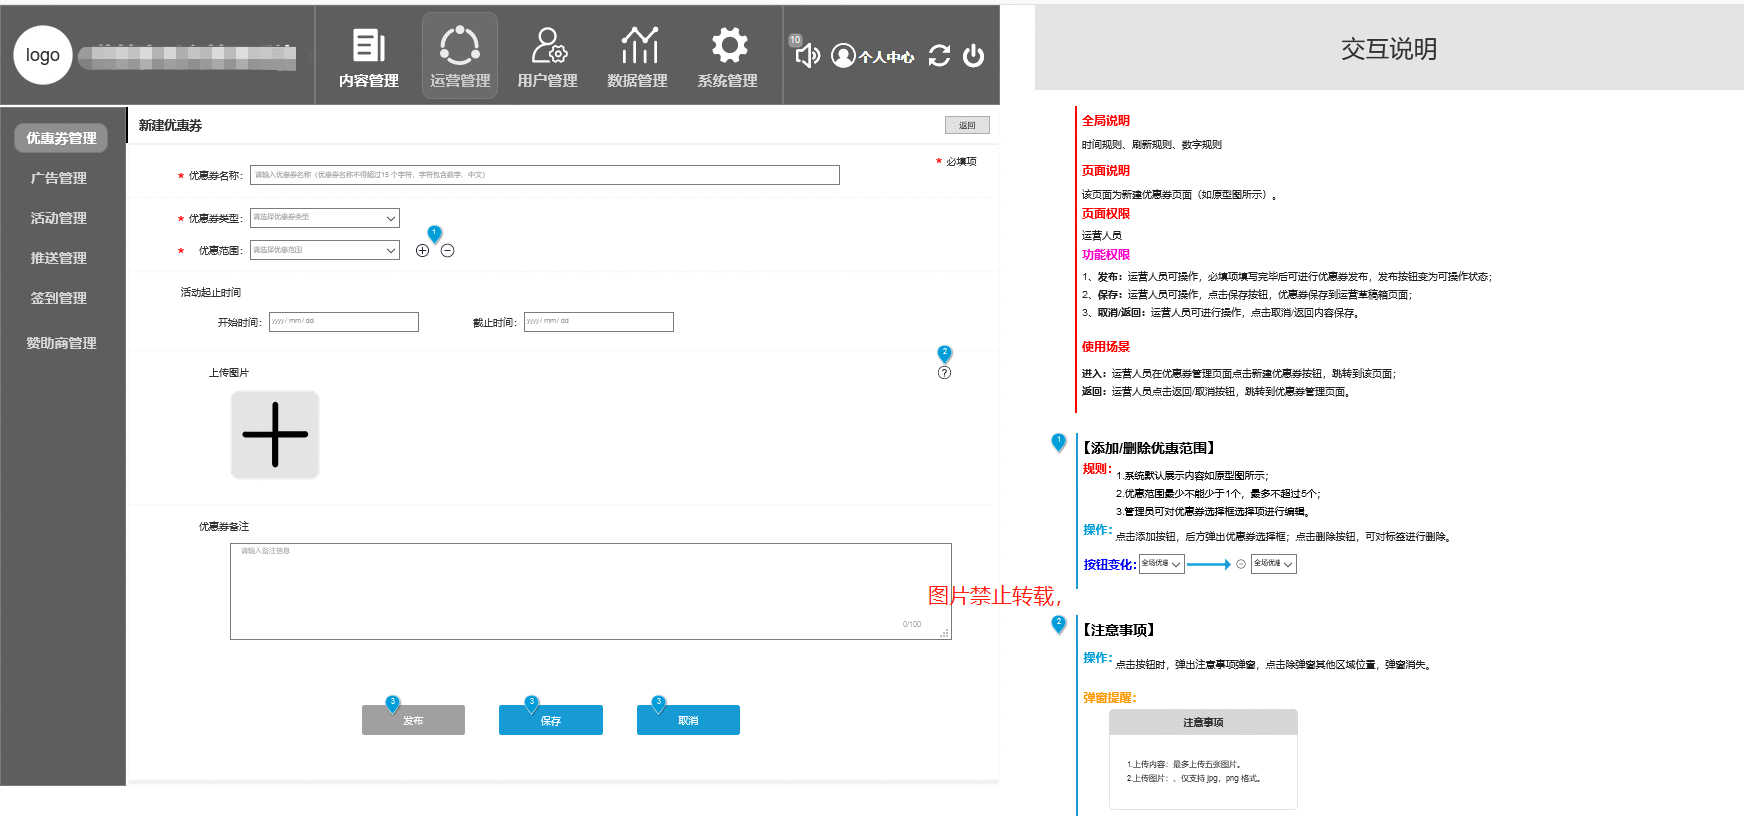This screenshot has height=824, width=1744.
Task: Focus the 截止时间 date field
Action: click(599, 322)
